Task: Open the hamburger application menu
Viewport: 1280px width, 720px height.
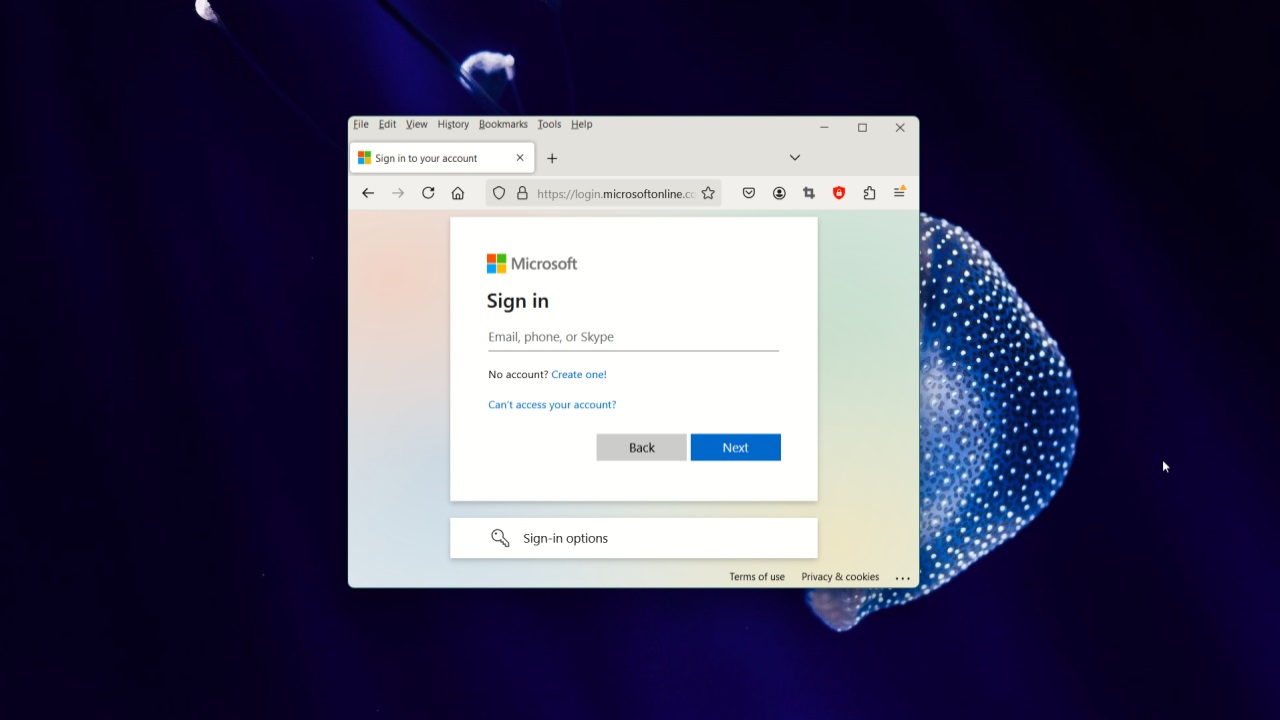Action: tap(899, 192)
